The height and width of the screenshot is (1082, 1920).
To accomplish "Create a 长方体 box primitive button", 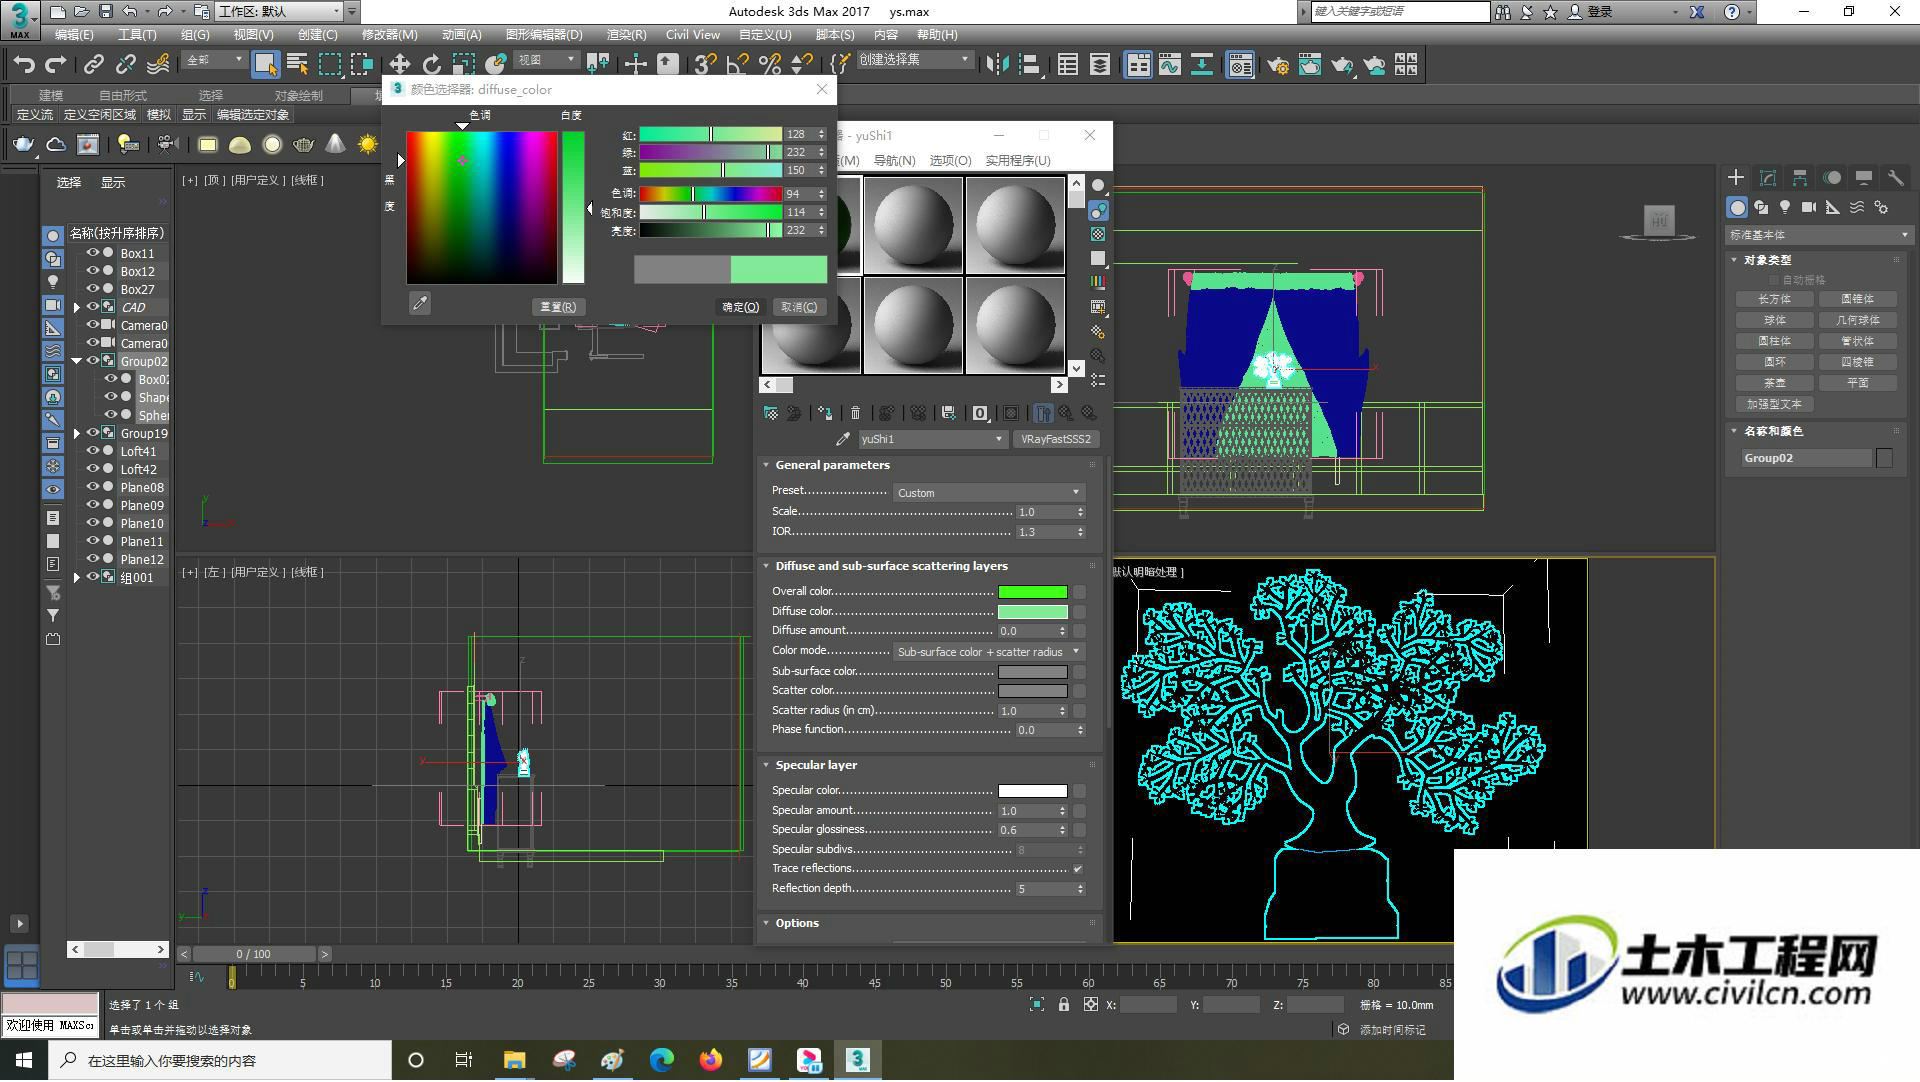I will click(1774, 299).
